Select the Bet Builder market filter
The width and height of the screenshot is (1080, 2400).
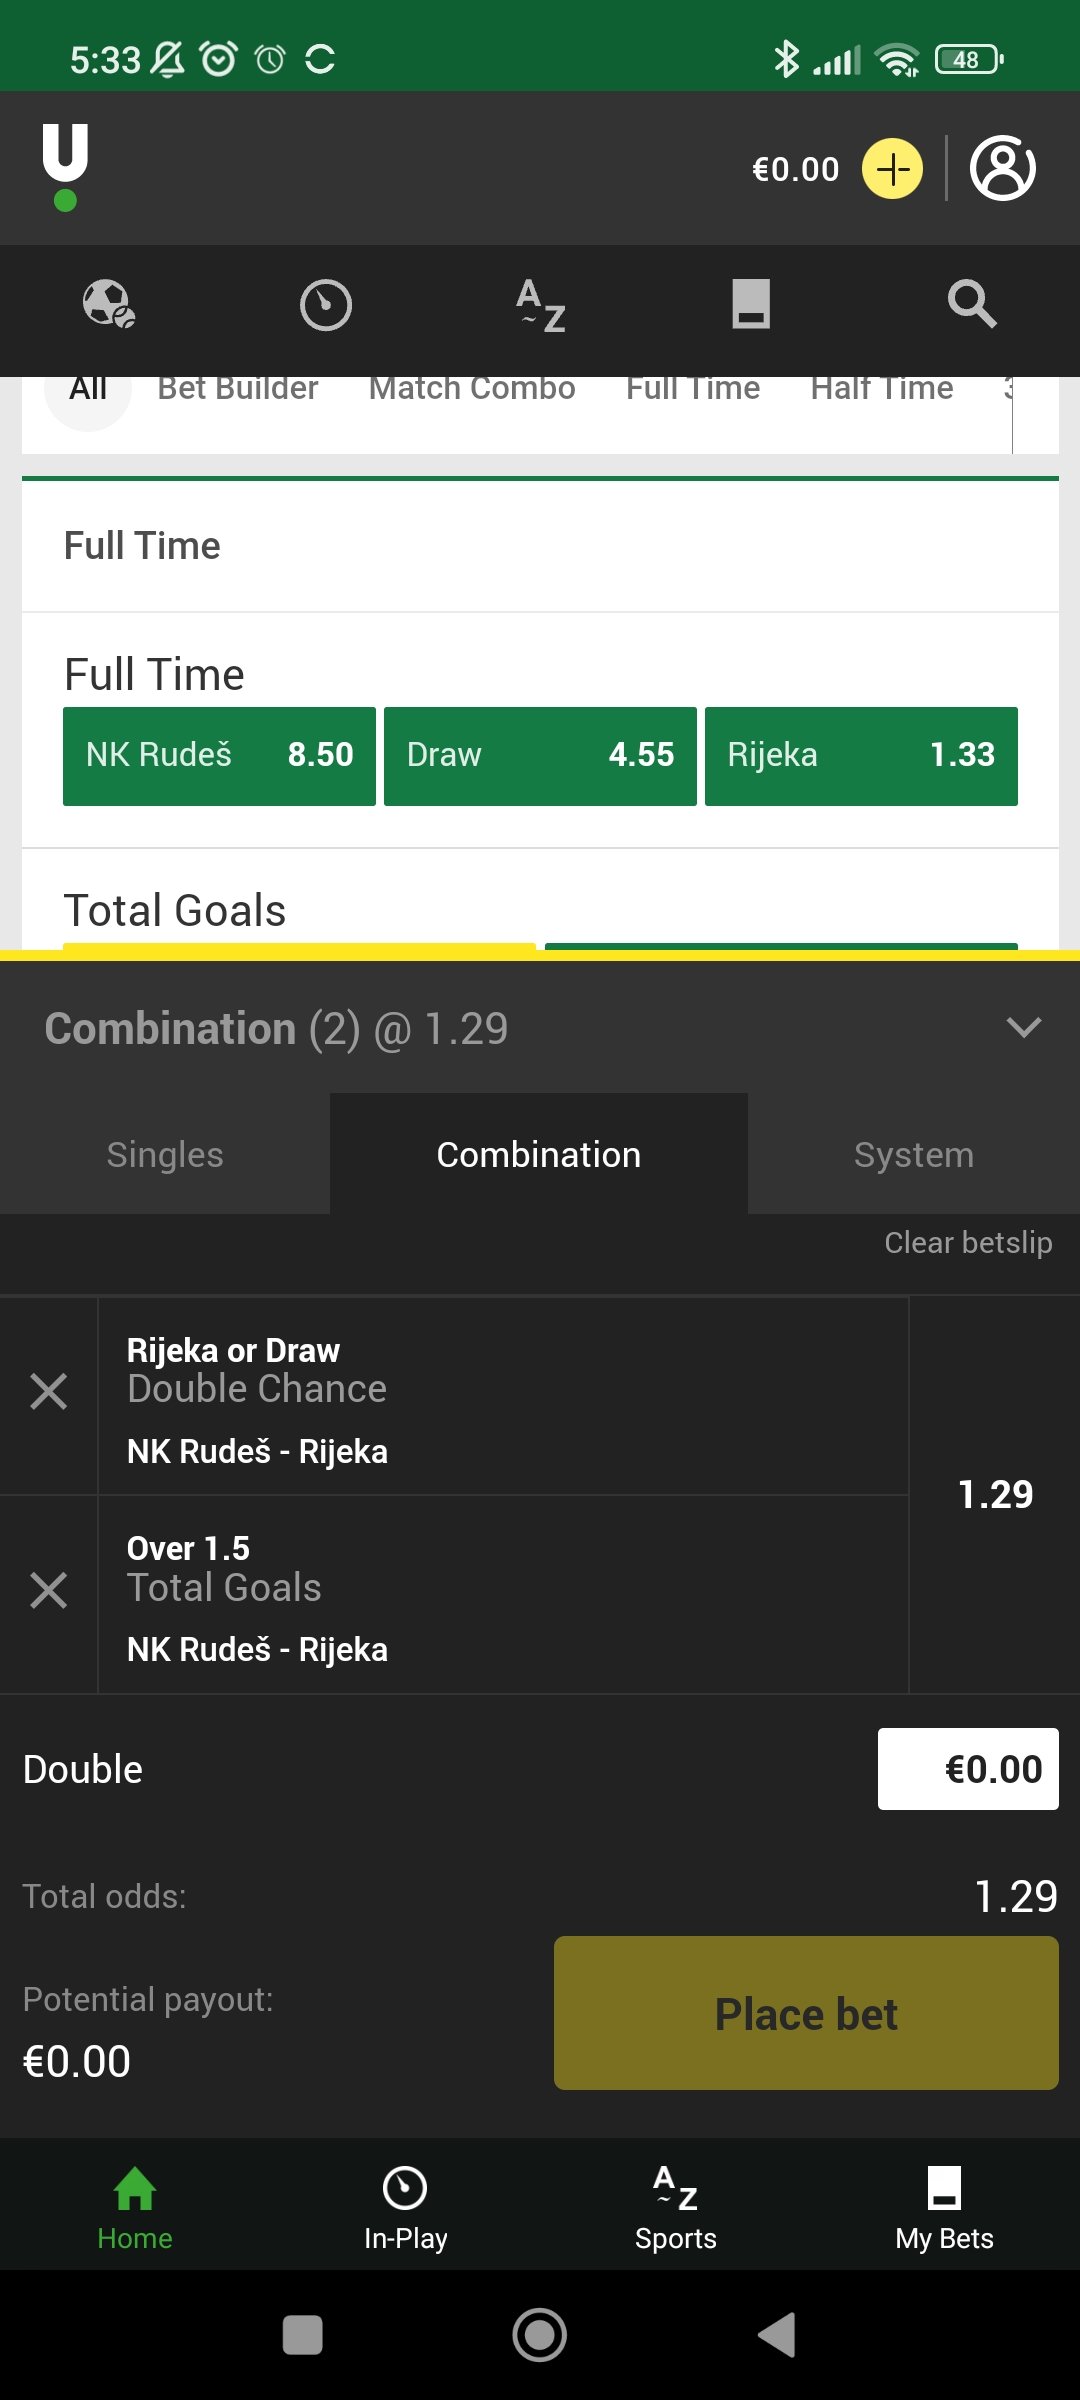tap(238, 390)
